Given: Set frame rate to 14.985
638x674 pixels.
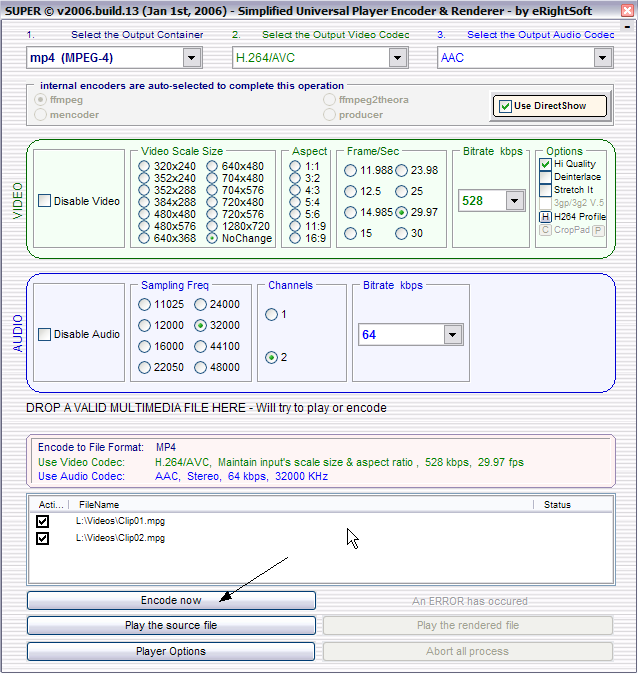Looking at the screenshot, I should pyautogui.click(x=350, y=212).
